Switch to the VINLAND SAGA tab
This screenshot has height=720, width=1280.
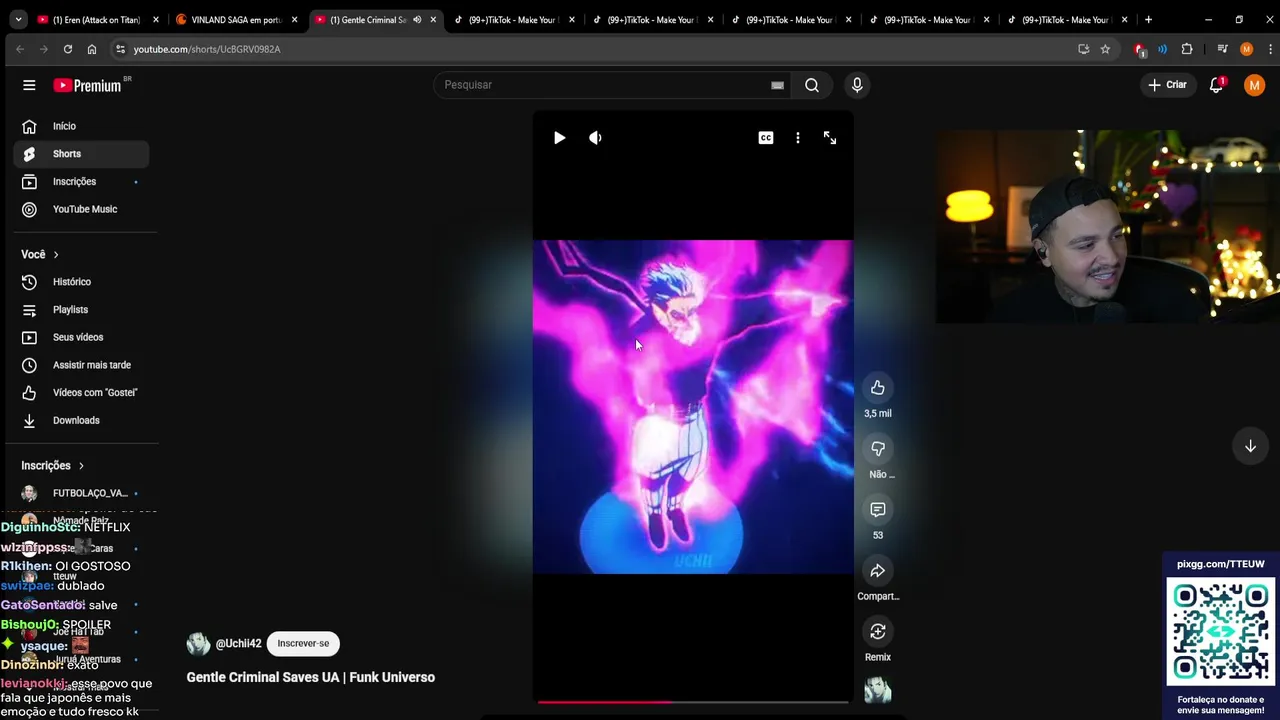236,20
